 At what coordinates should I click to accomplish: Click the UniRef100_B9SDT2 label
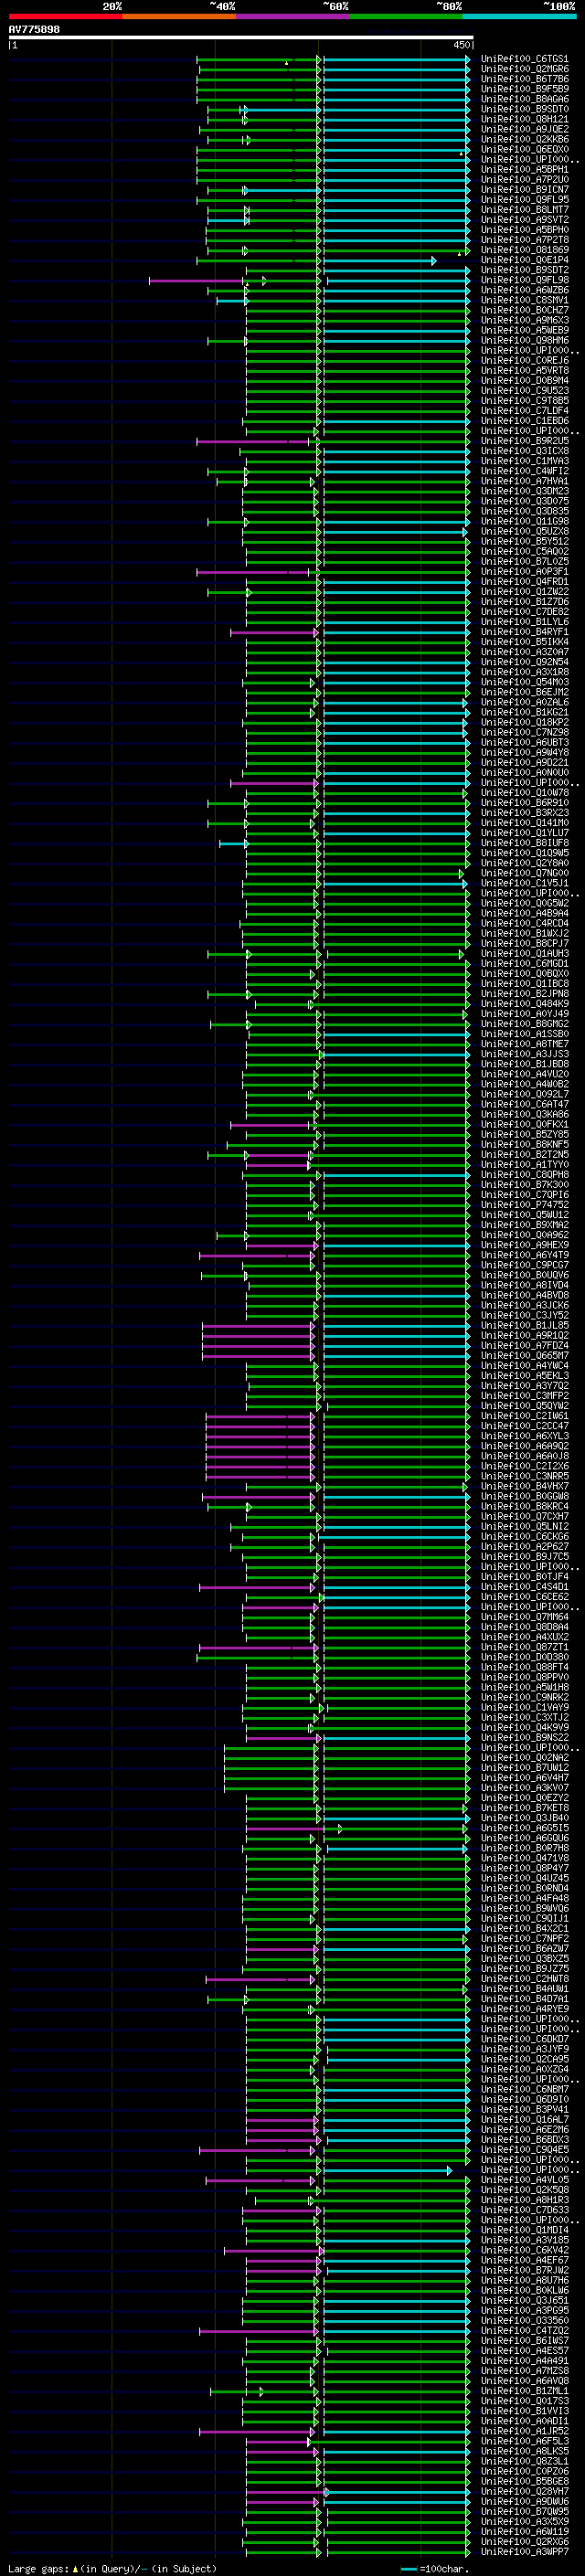(524, 270)
